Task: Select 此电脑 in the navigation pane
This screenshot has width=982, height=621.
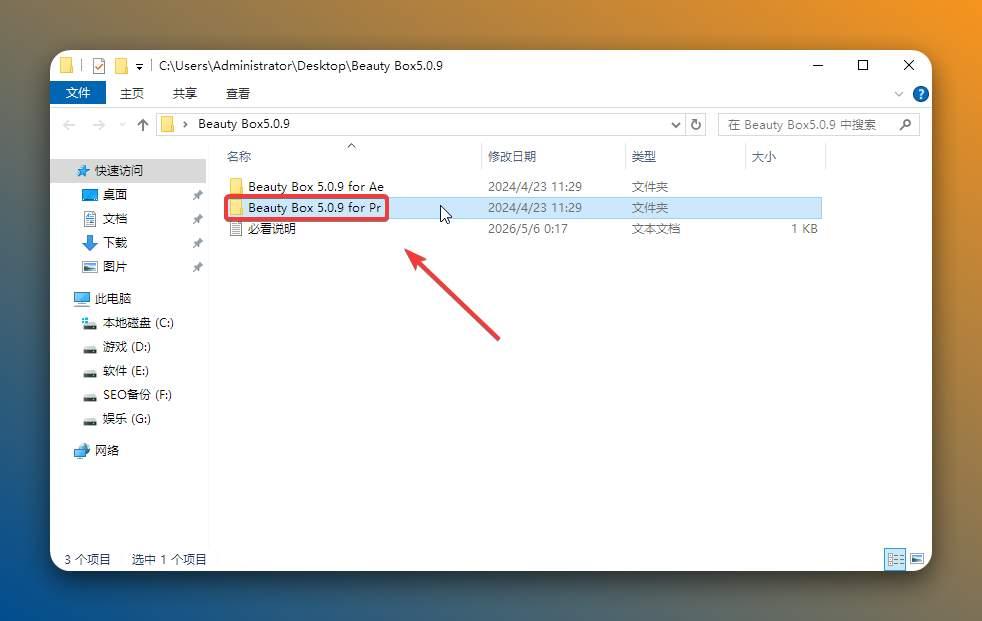Action: [113, 299]
